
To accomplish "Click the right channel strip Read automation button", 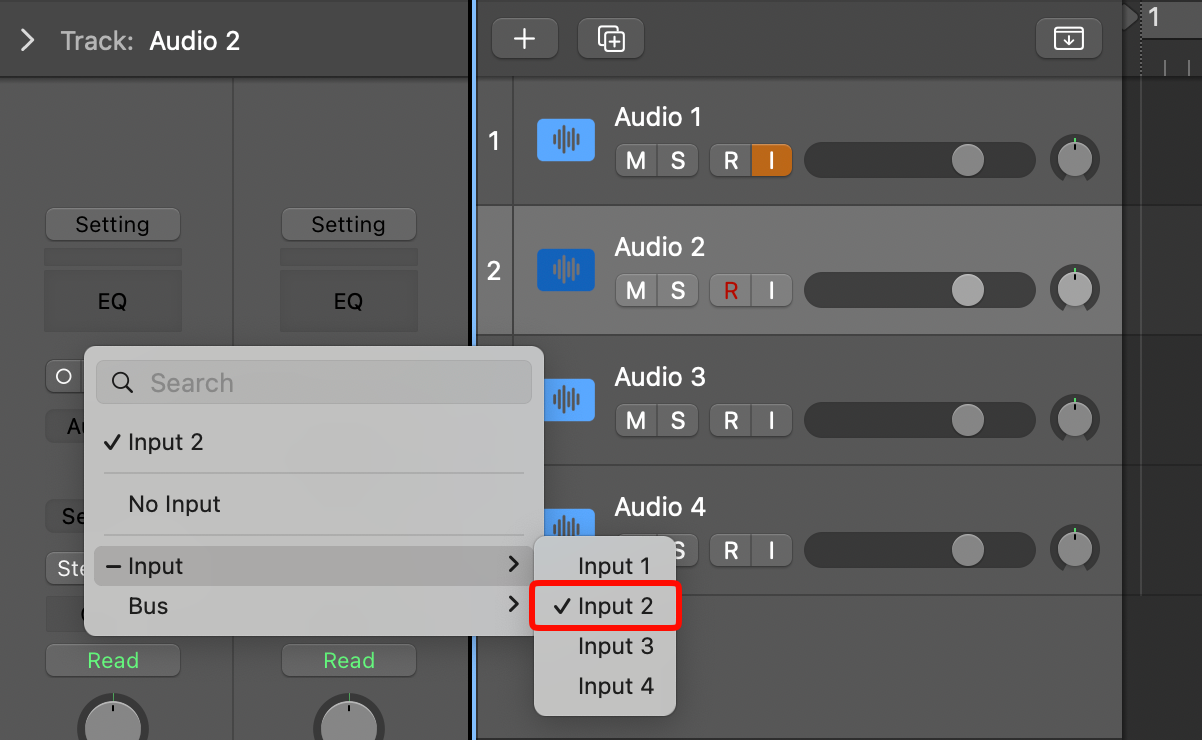I will (x=349, y=661).
